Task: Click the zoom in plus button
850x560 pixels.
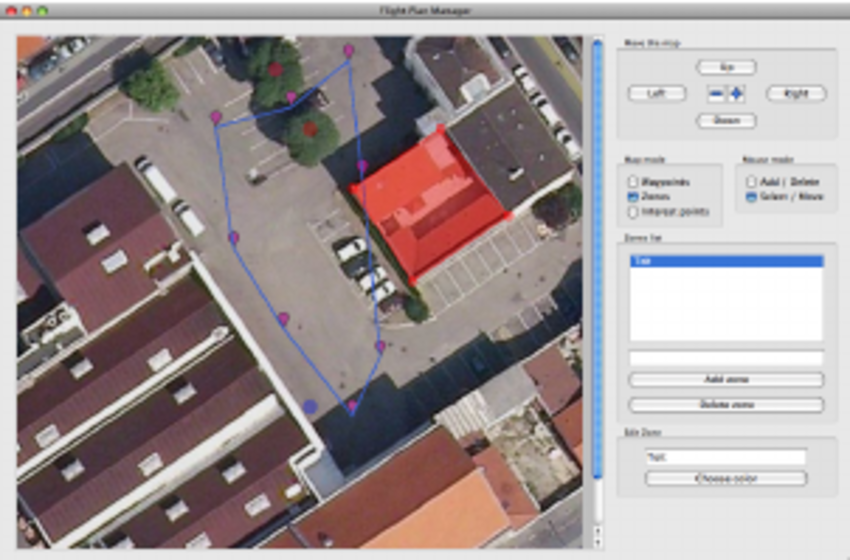Action: (x=736, y=94)
